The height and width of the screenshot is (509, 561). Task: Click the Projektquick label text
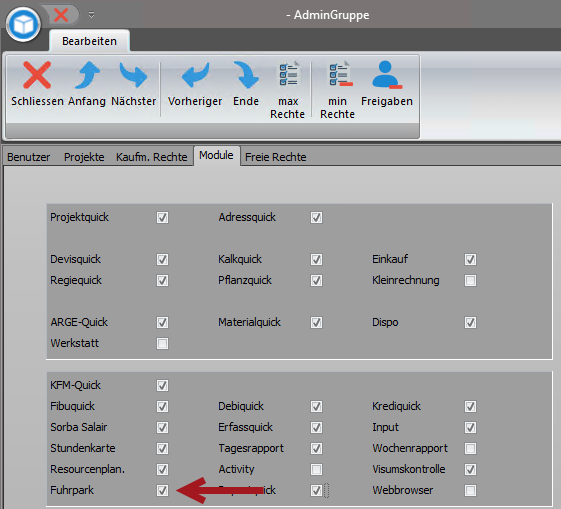point(79,217)
